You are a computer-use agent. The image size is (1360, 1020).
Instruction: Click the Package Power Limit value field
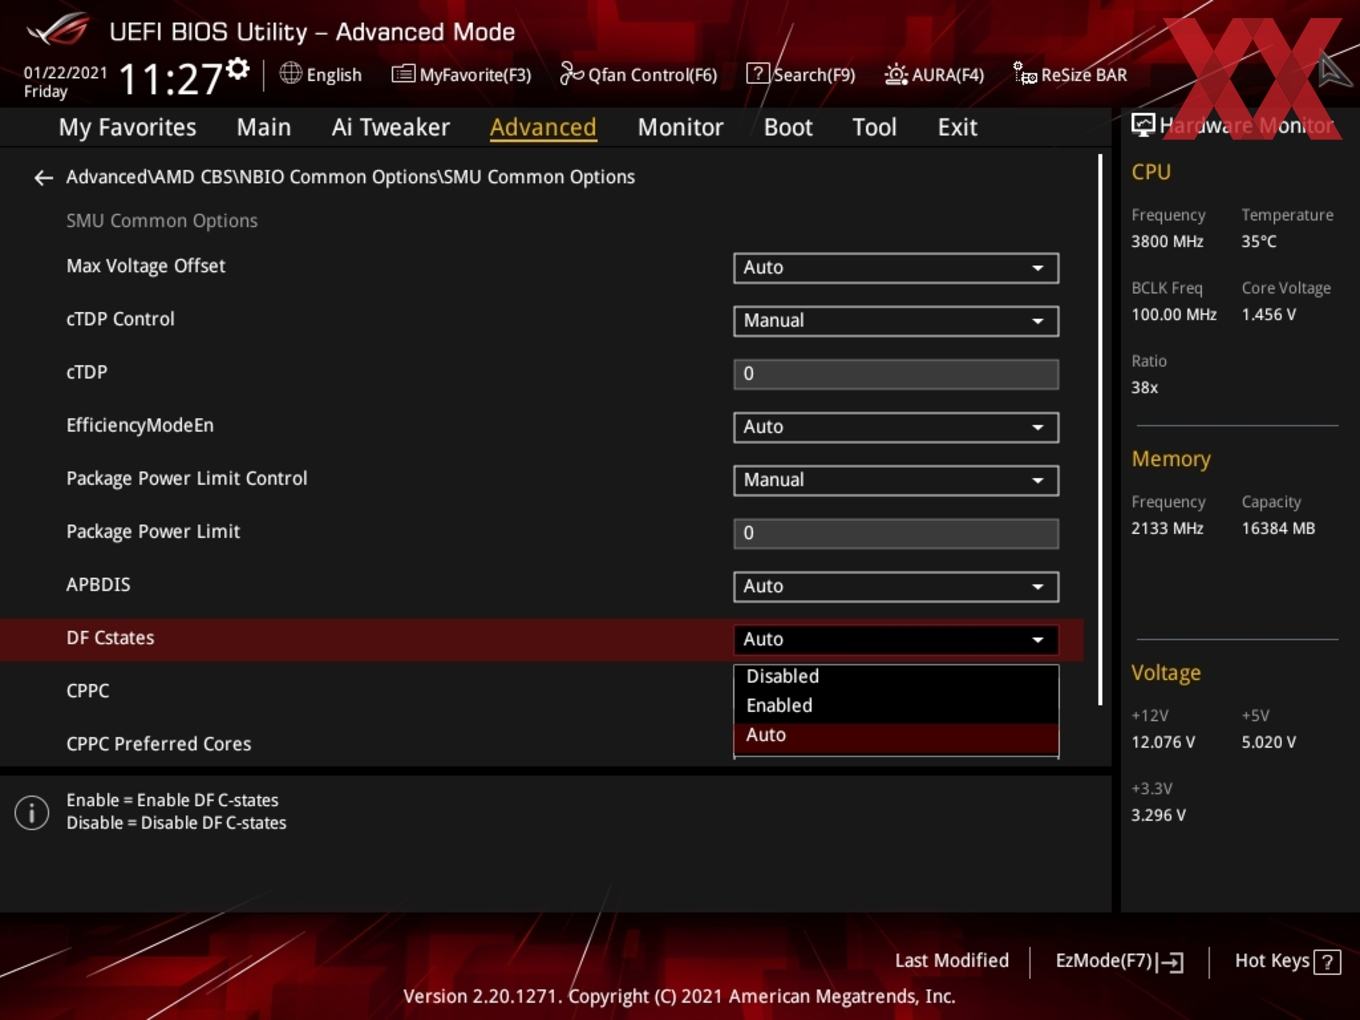pyautogui.click(x=896, y=533)
